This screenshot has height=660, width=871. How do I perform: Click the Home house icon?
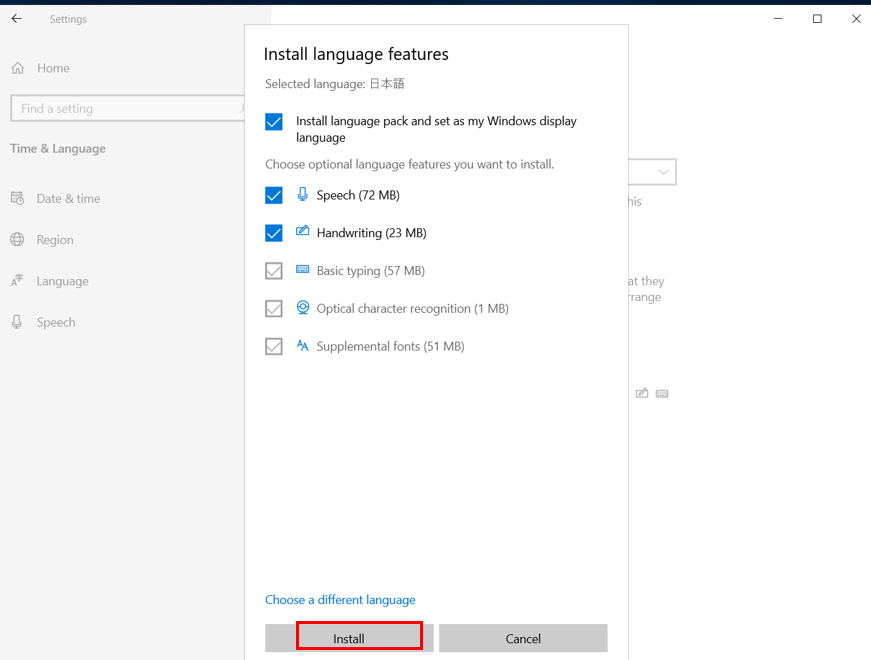pos(18,68)
